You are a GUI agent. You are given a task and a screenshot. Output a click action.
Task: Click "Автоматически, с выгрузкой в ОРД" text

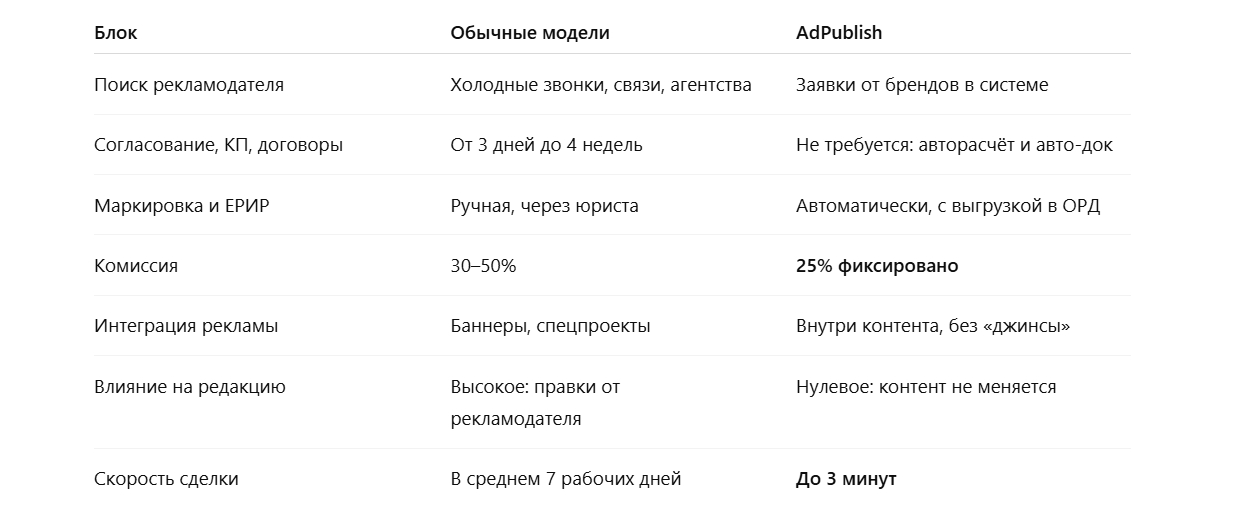pos(947,206)
